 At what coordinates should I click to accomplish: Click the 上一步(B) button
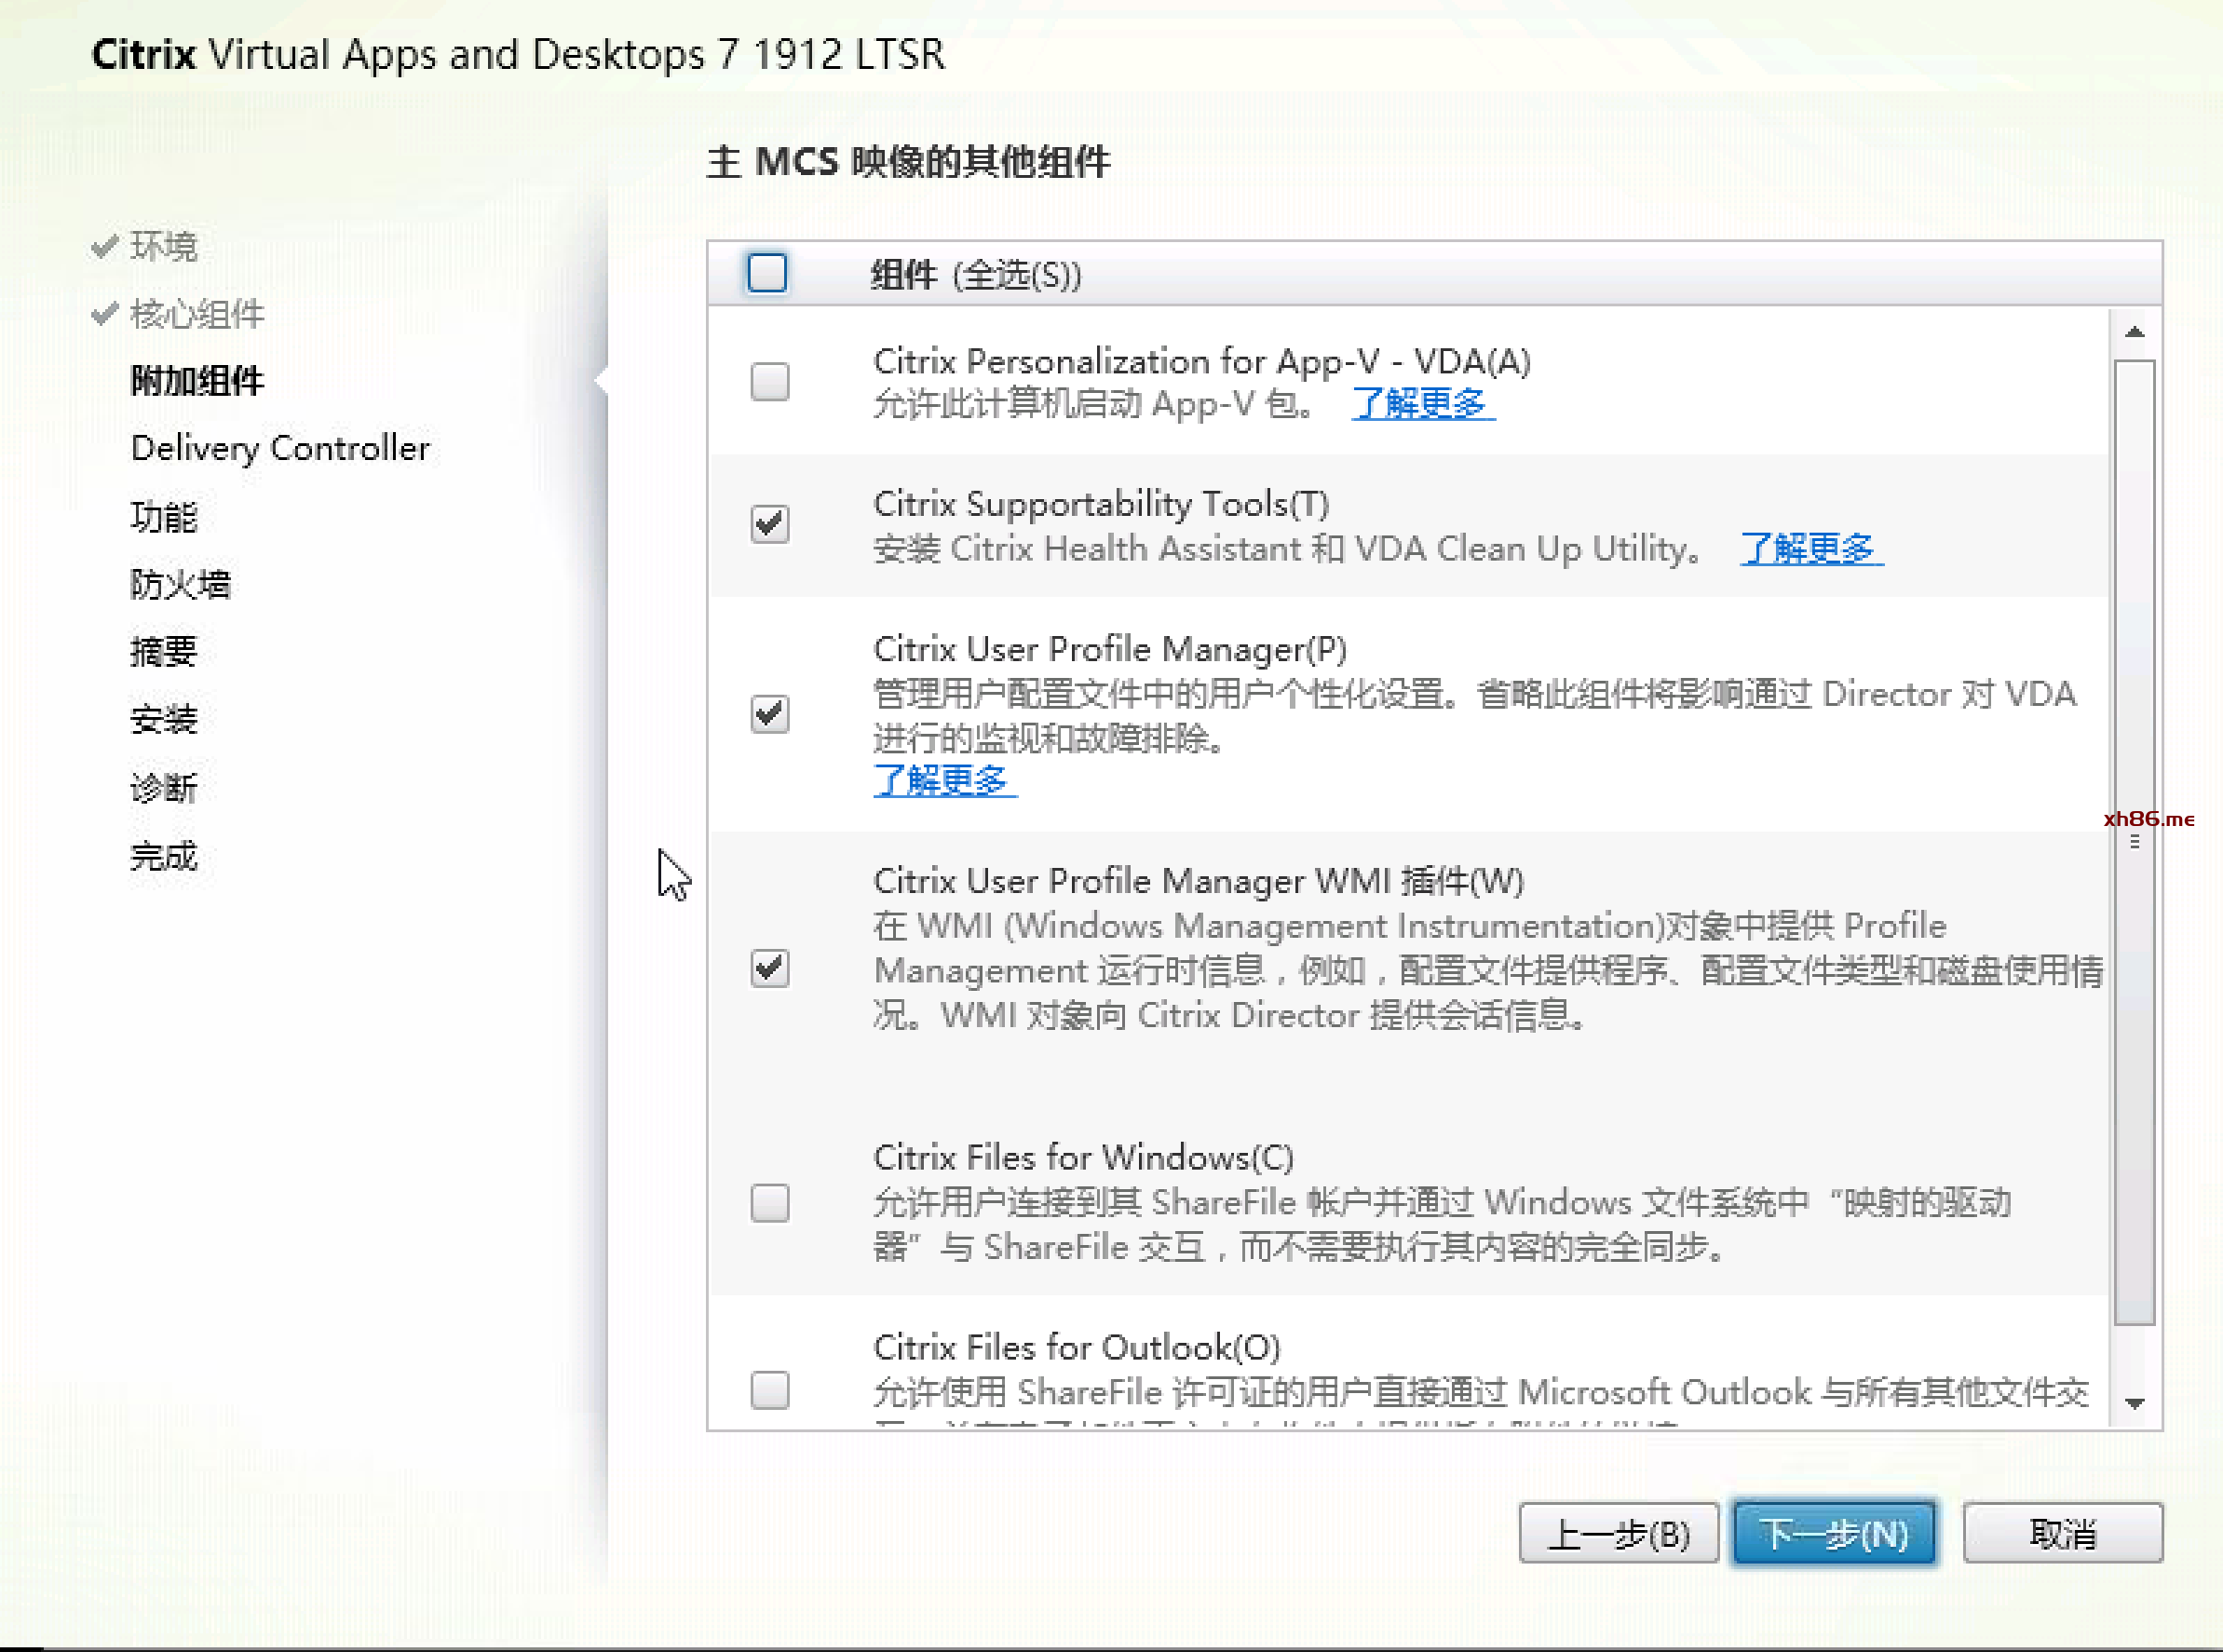pos(1617,1532)
